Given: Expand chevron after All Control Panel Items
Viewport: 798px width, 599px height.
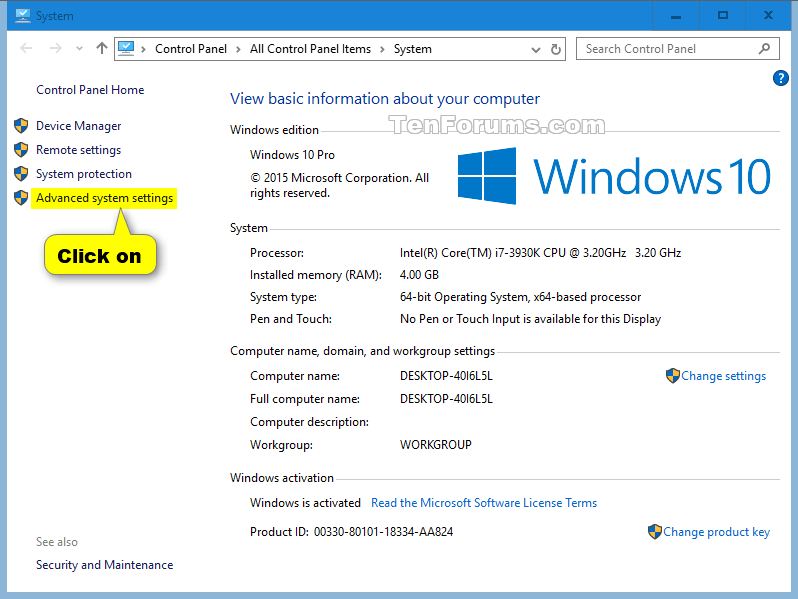Looking at the screenshot, I should click(x=382, y=49).
